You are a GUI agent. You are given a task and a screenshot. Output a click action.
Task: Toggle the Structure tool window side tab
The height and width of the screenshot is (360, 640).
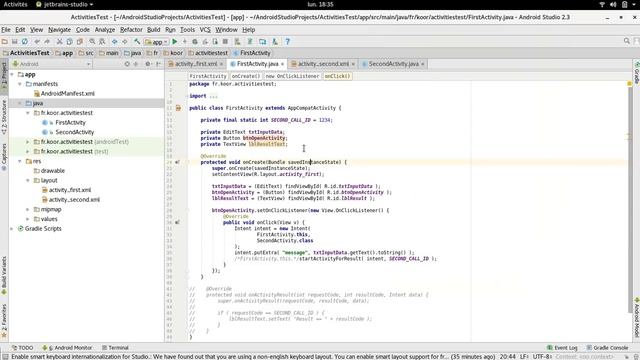tap(4, 117)
